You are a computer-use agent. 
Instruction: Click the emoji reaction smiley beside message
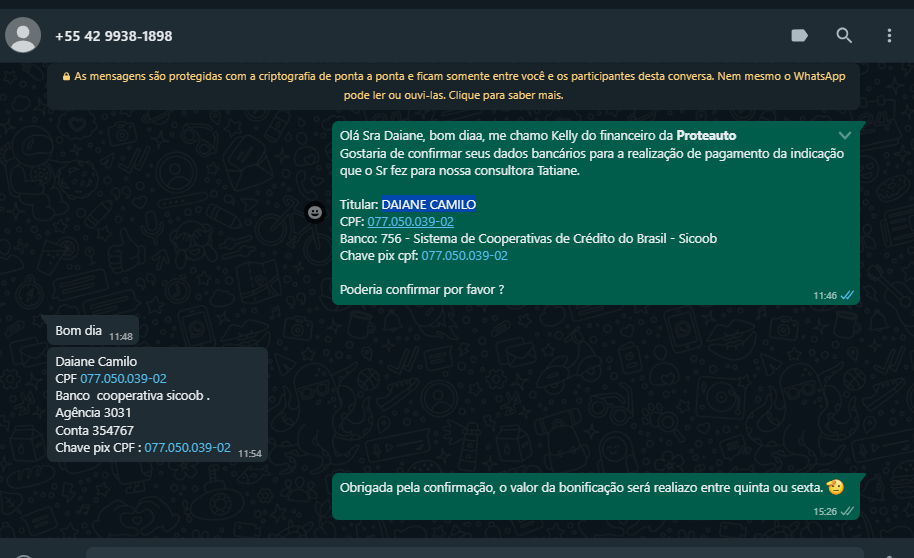pyautogui.click(x=315, y=212)
